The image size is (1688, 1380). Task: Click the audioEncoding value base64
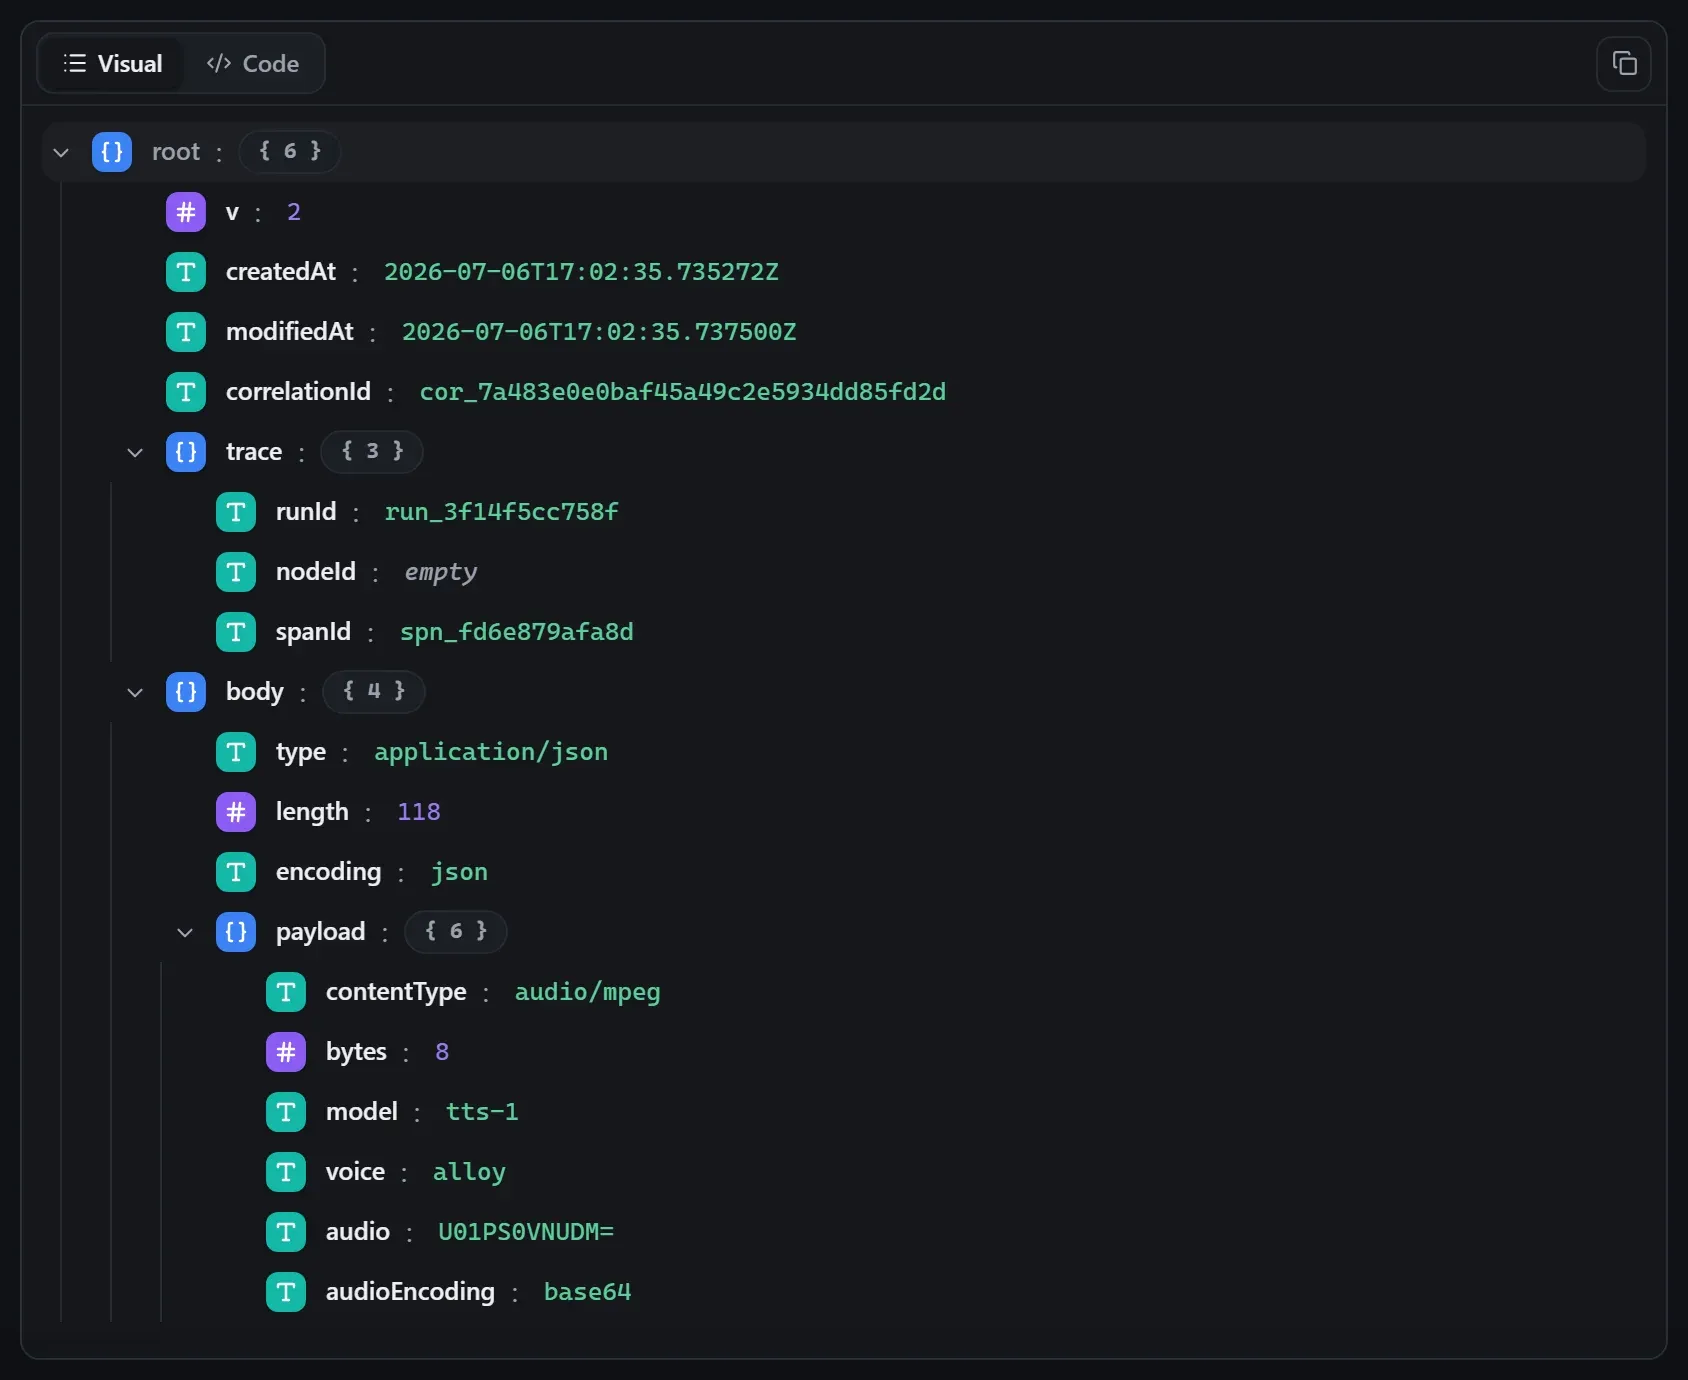[x=588, y=1292]
